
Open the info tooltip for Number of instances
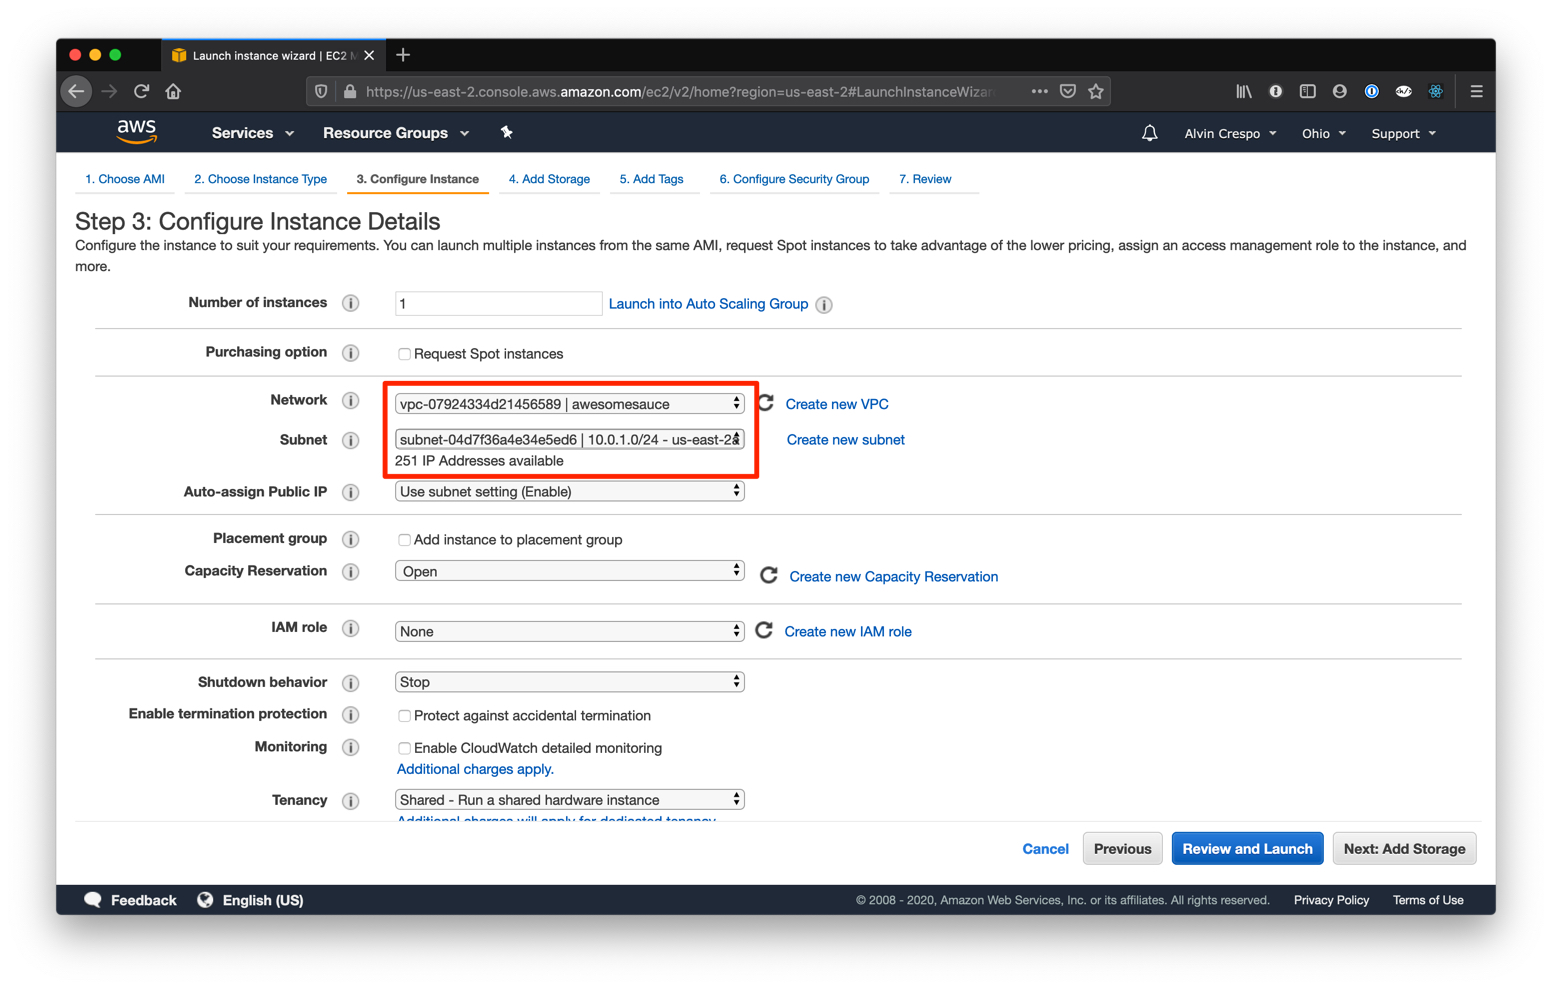click(x=350, y=302)
